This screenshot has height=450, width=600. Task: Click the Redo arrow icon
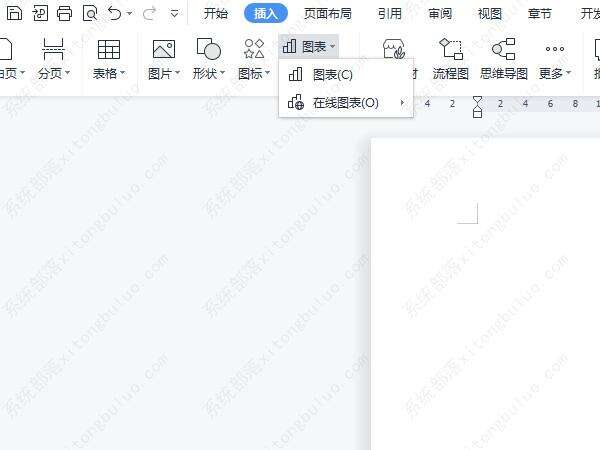pyautogui.click(x=149, y=14)
